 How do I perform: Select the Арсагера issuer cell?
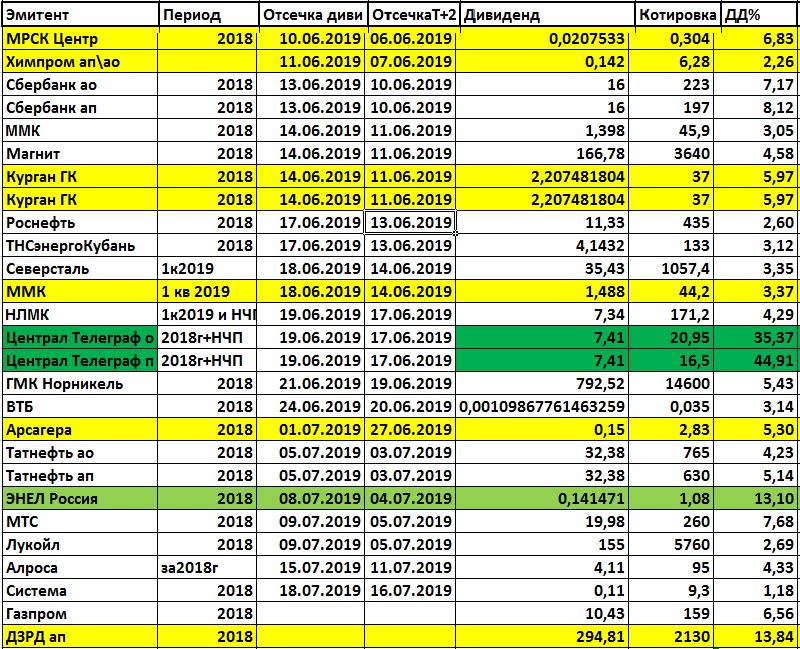[80, 430]
